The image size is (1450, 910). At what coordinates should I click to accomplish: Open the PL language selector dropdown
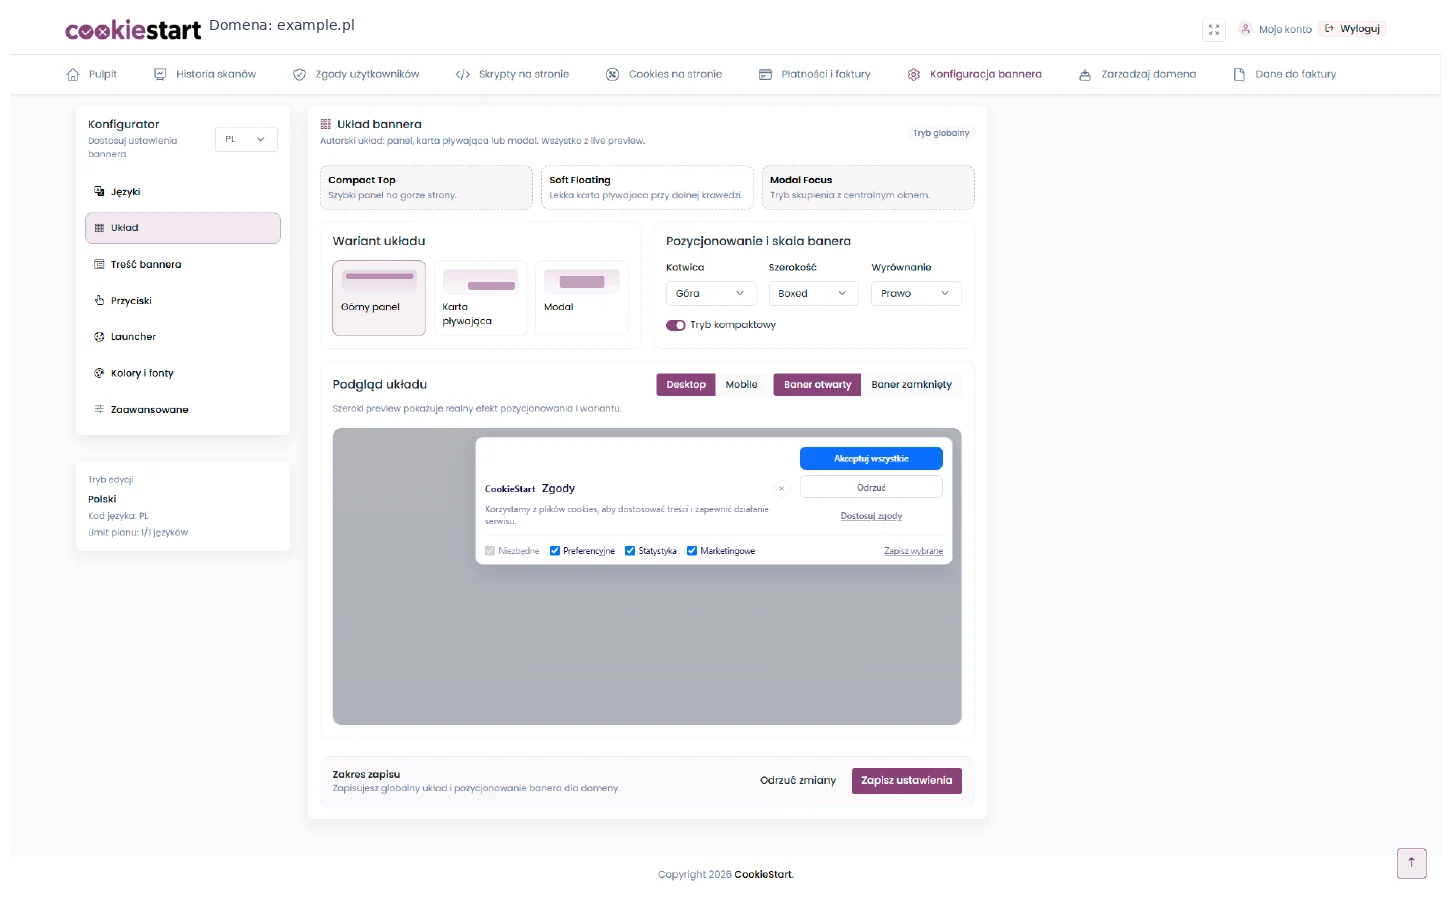click(246, 139)
